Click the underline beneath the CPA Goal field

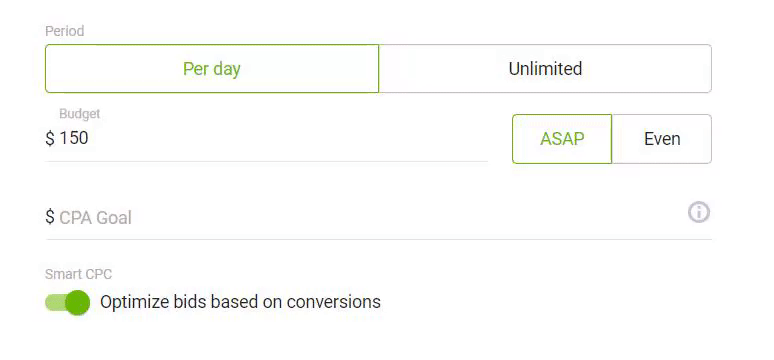click(379, 240)
